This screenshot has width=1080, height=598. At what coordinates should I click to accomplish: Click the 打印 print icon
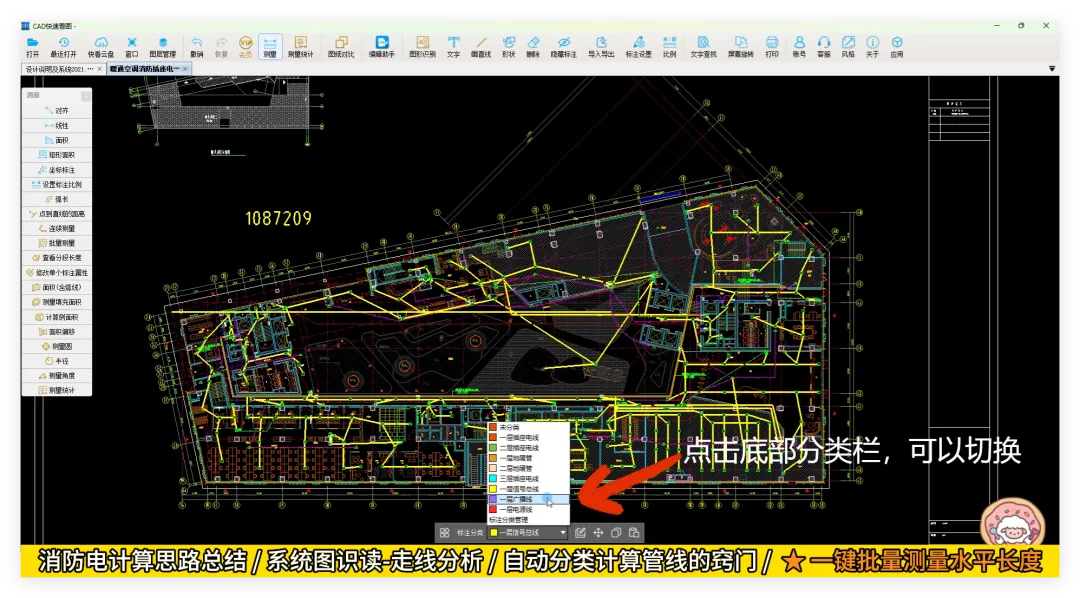[x=772, y=47]
